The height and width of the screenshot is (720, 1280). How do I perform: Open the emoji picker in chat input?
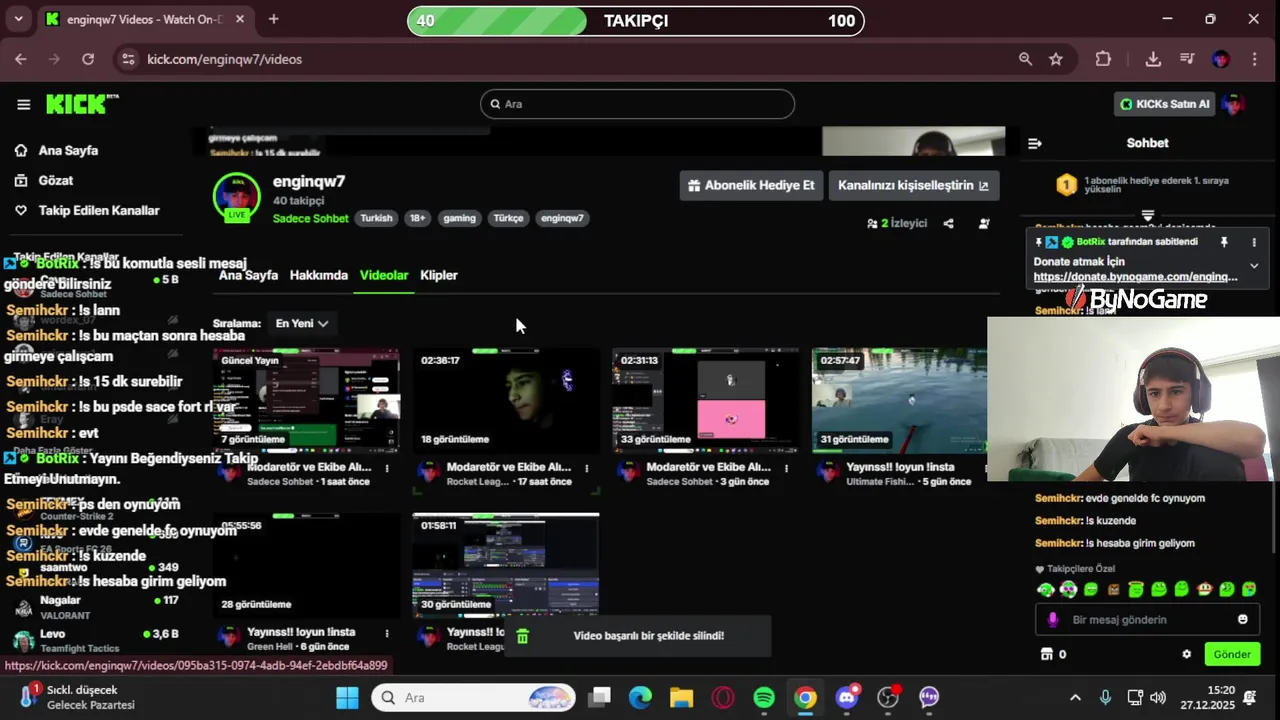pyautogui.click(x=1243, y=619)
